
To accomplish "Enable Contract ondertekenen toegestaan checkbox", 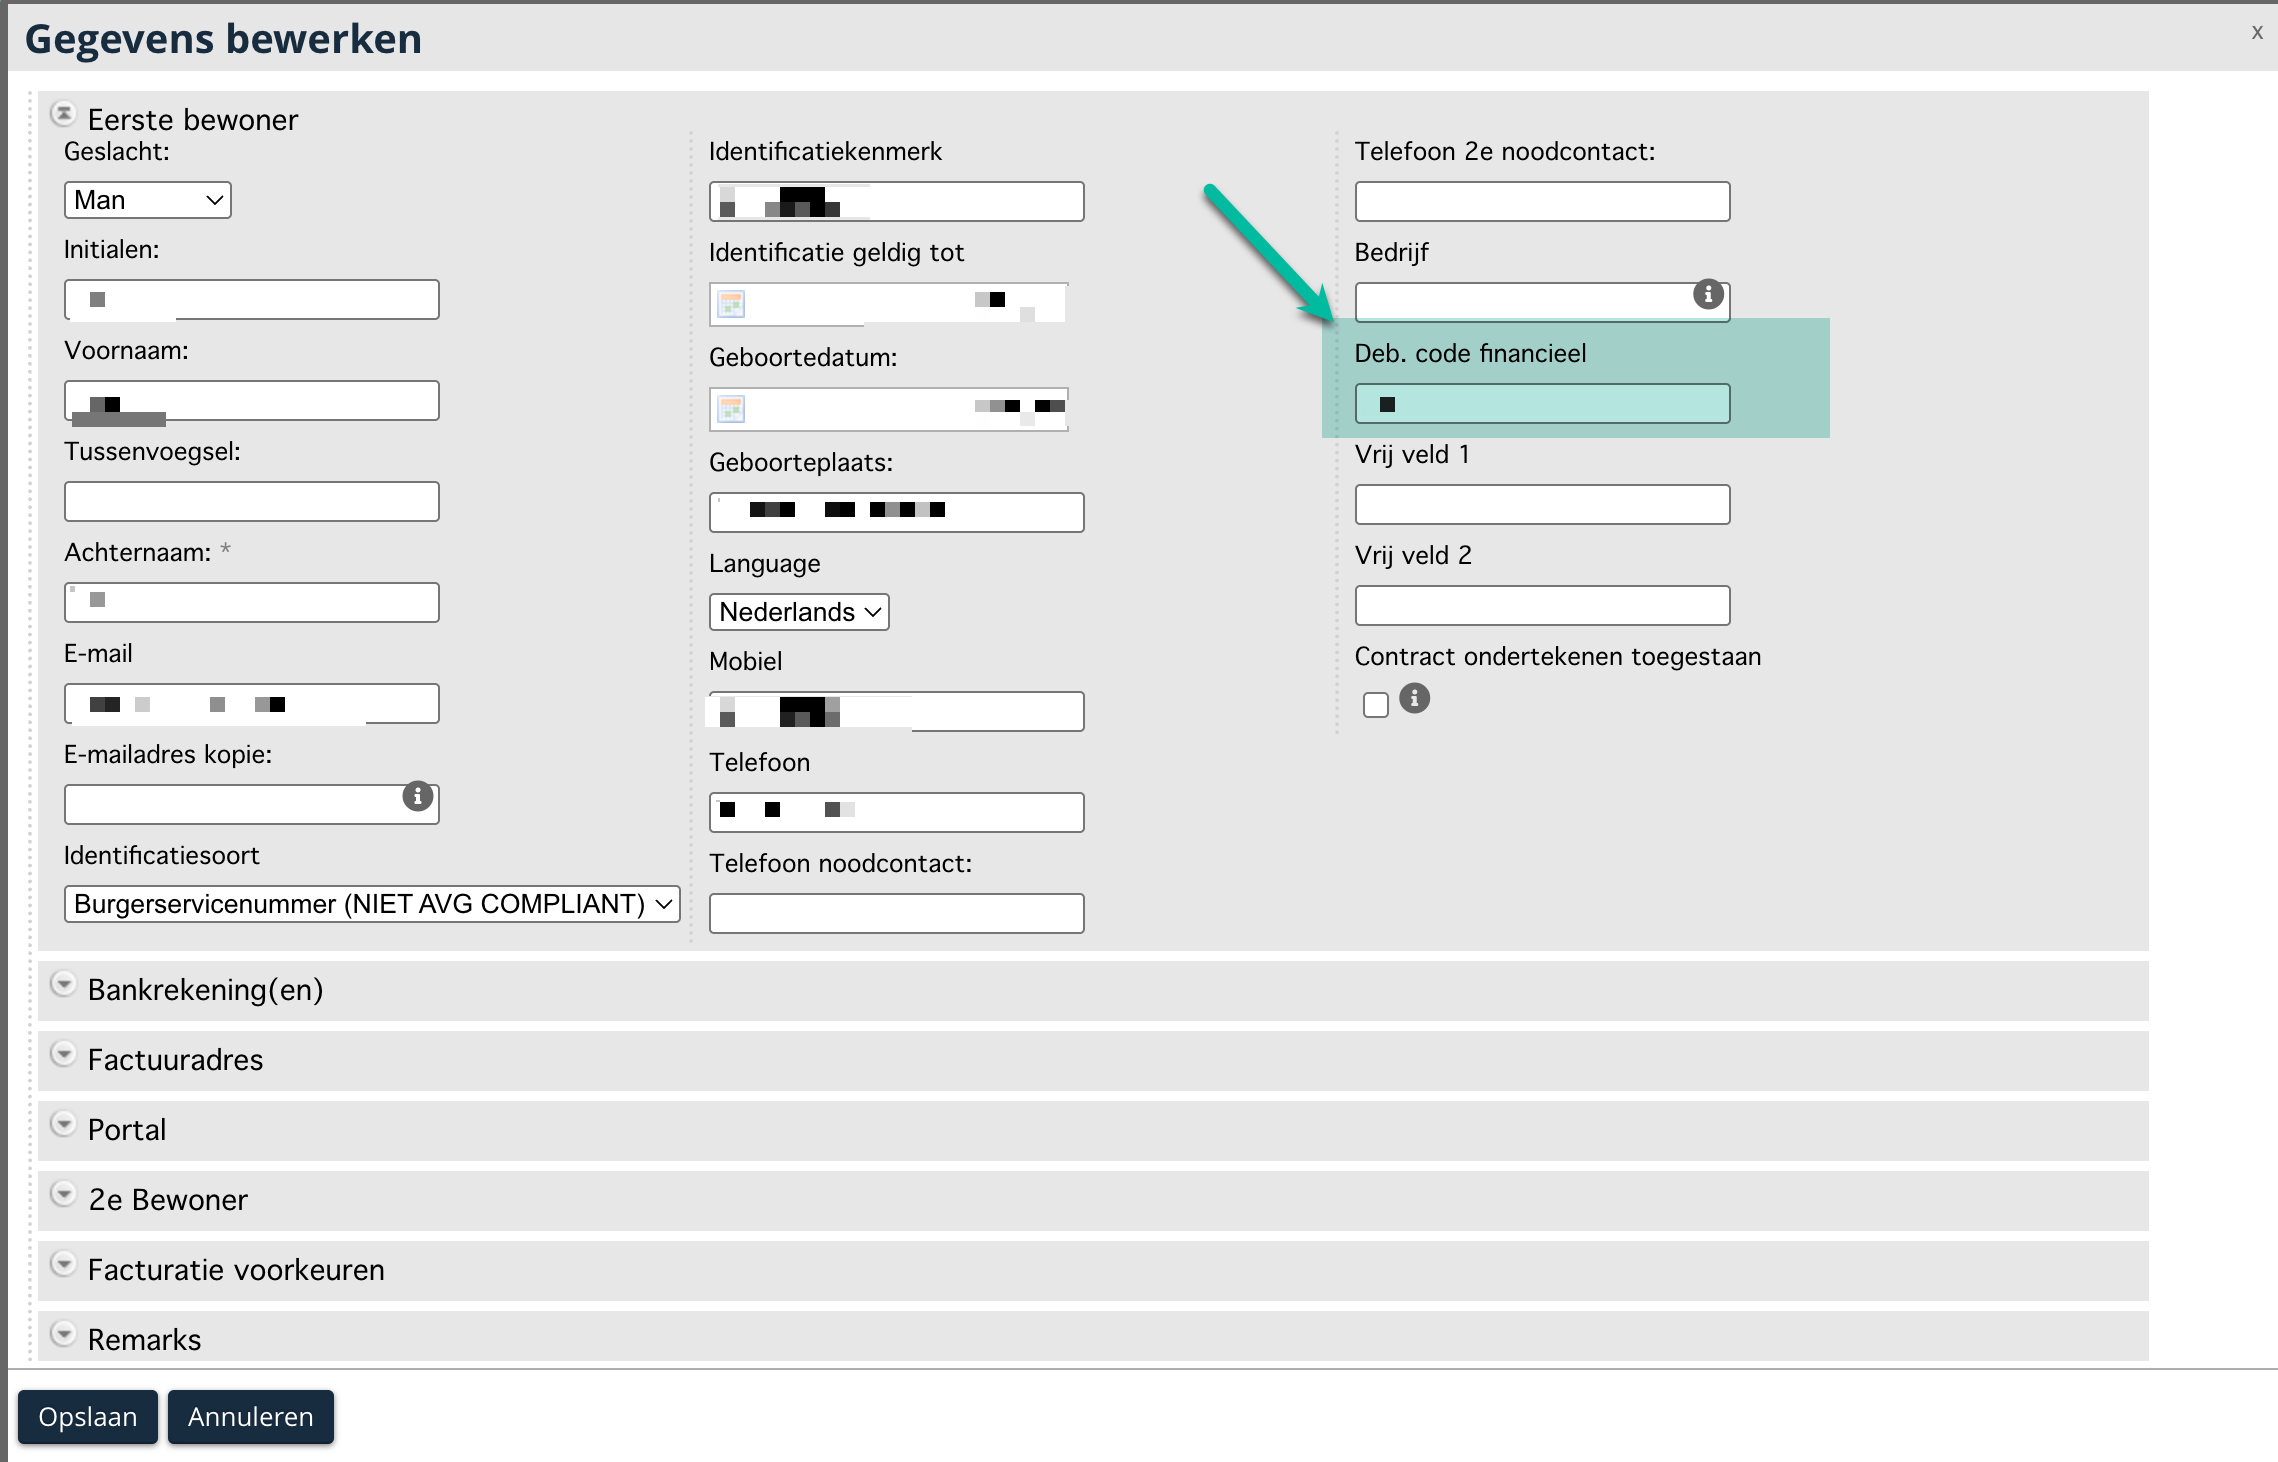I will point(1376,705).
